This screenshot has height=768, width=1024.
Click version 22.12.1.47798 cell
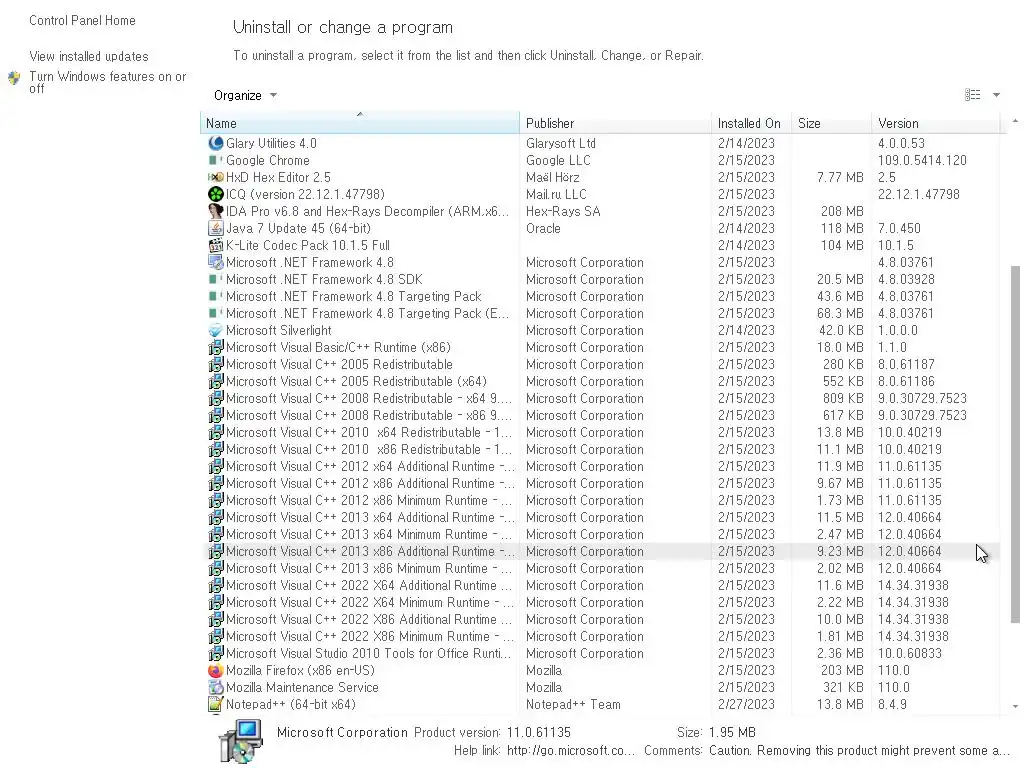pos(919,194)
